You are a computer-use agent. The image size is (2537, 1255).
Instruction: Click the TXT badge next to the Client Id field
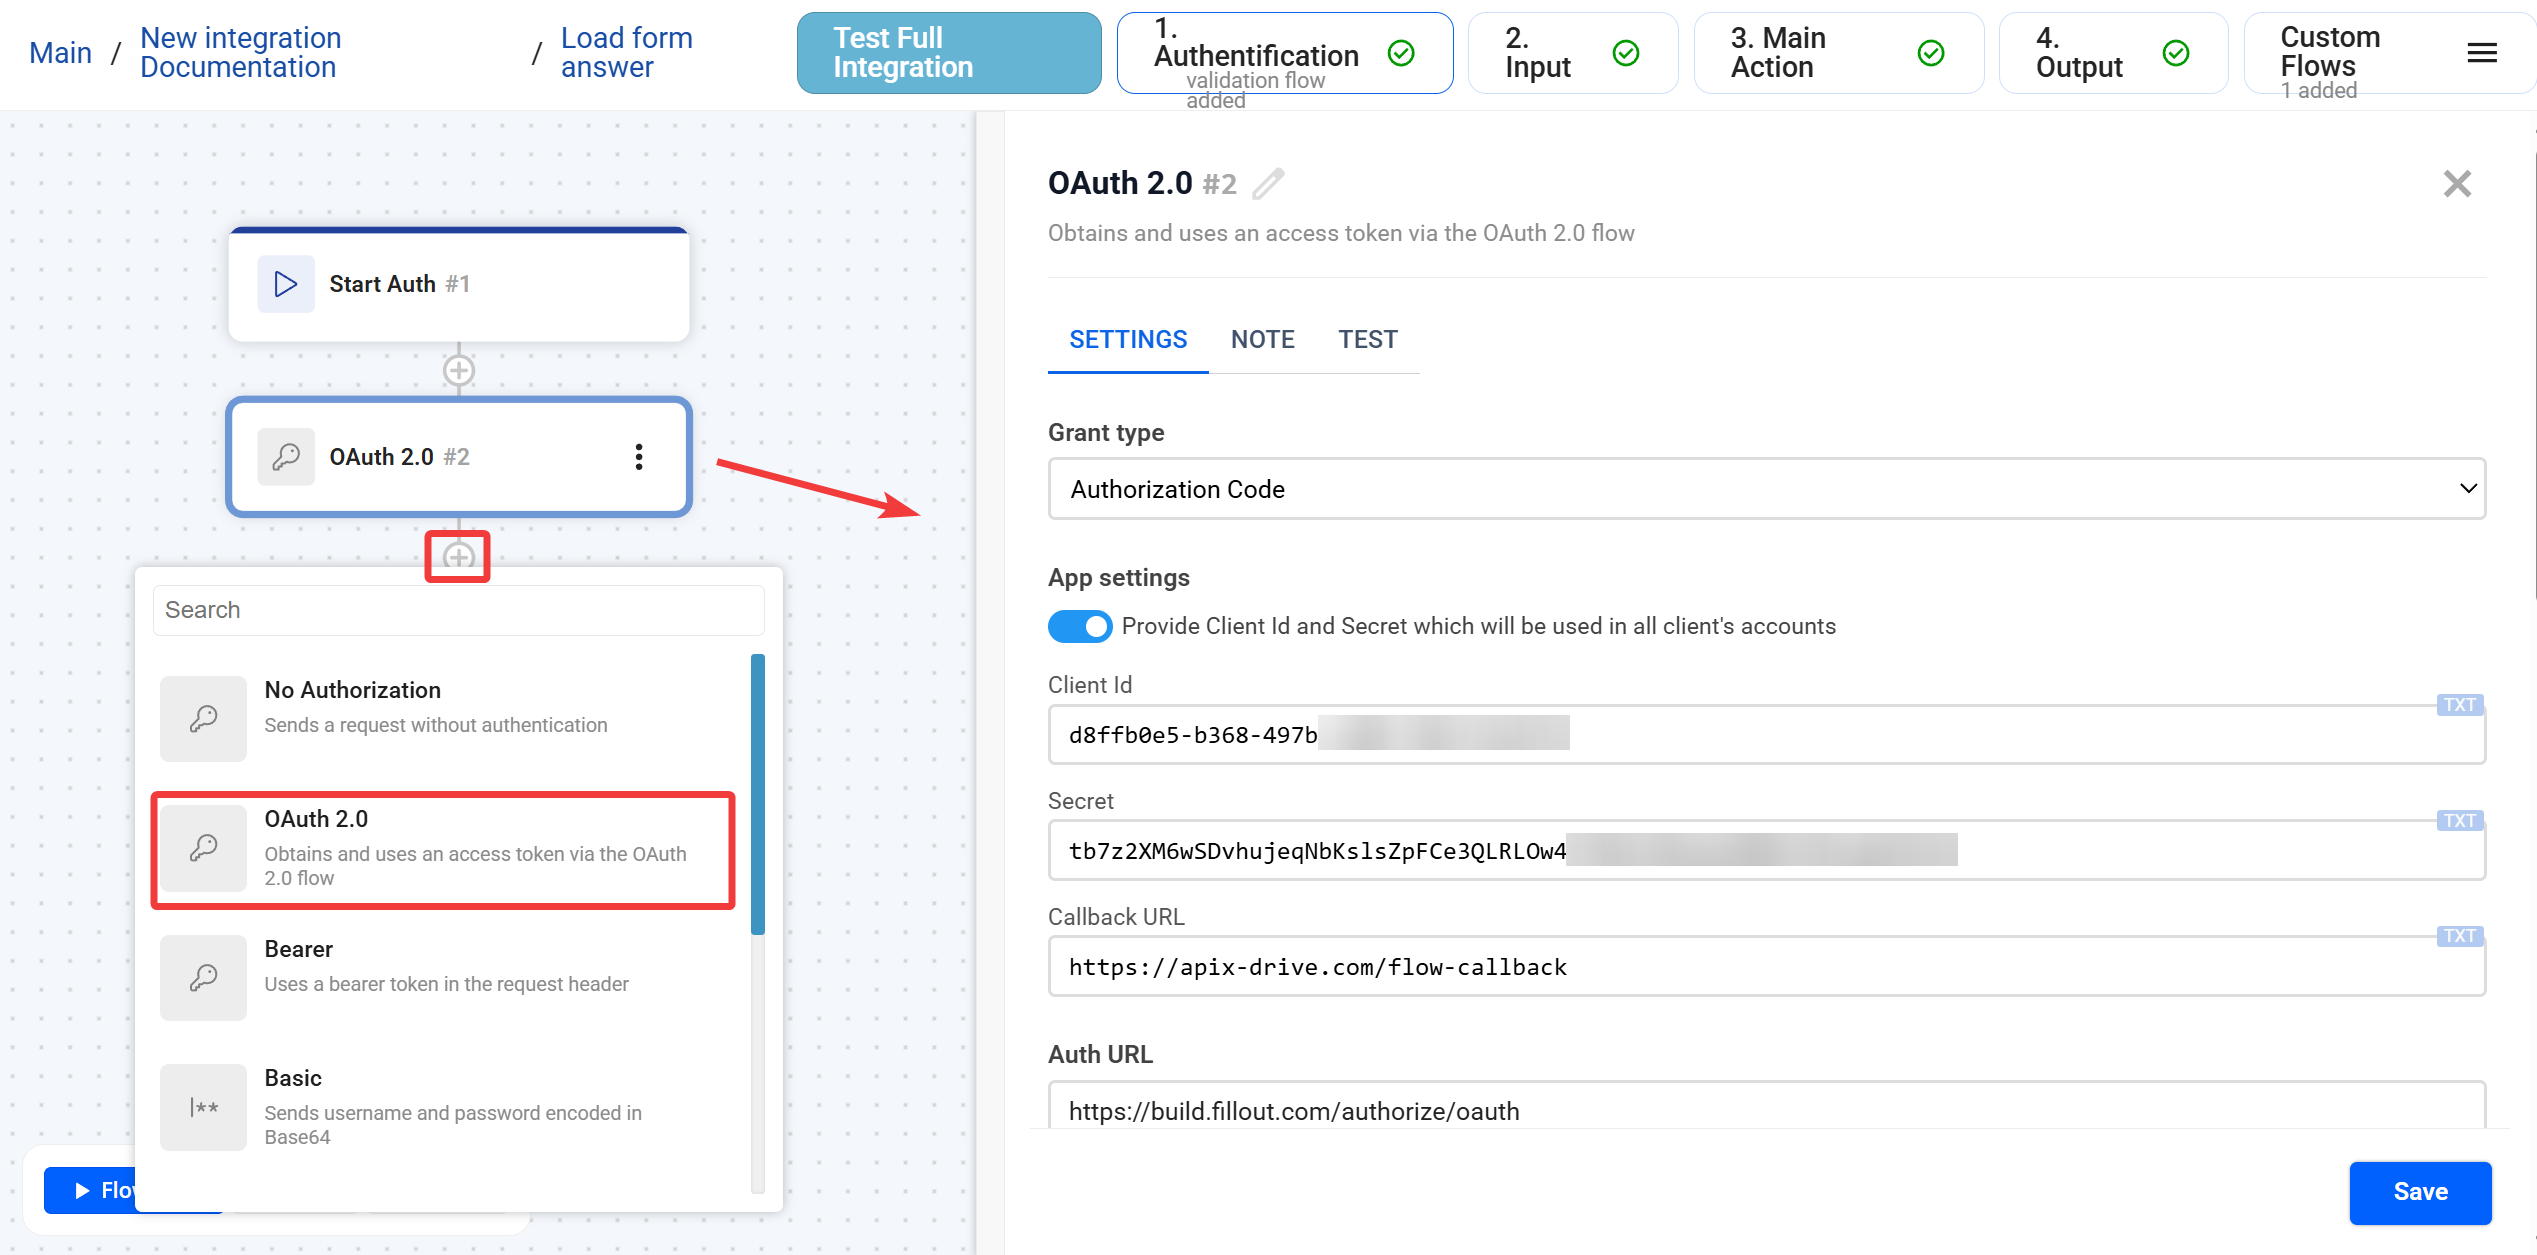pos(2460,705)
